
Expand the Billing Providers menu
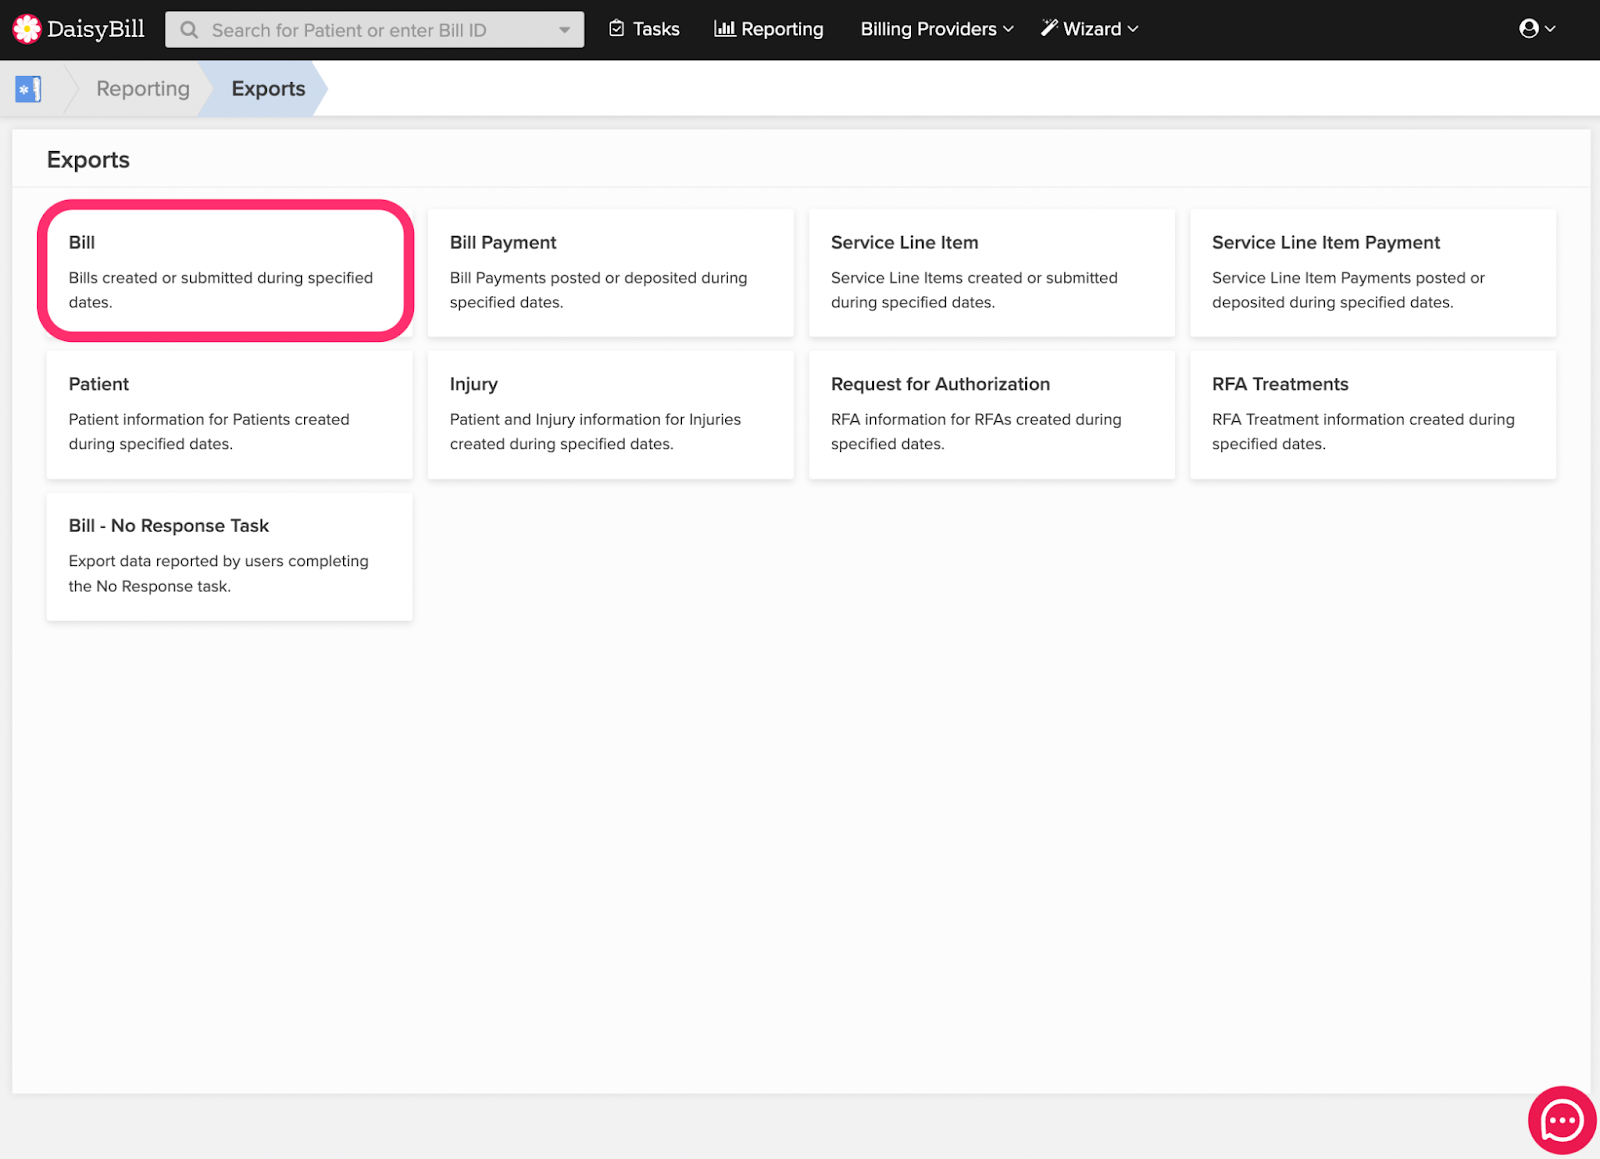click(x=937, y=29)
